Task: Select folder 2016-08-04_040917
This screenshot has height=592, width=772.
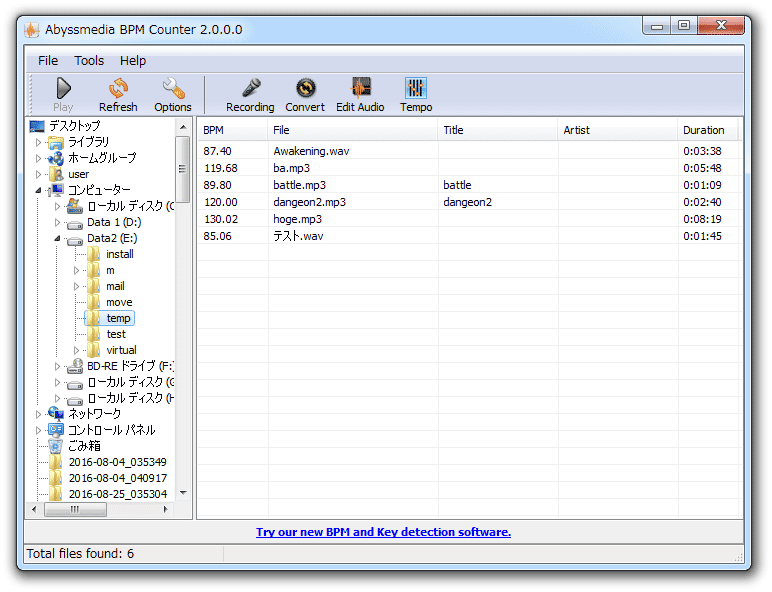Action: 118,478
